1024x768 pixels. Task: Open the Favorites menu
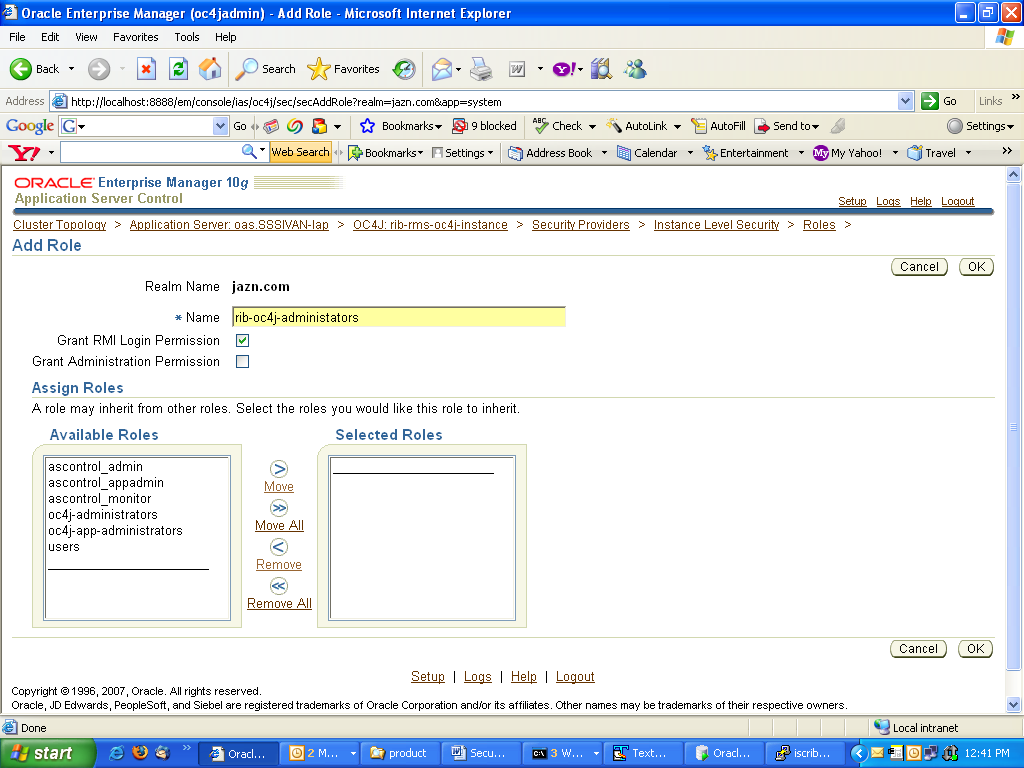pyautogui.click(x=135, y=37)
